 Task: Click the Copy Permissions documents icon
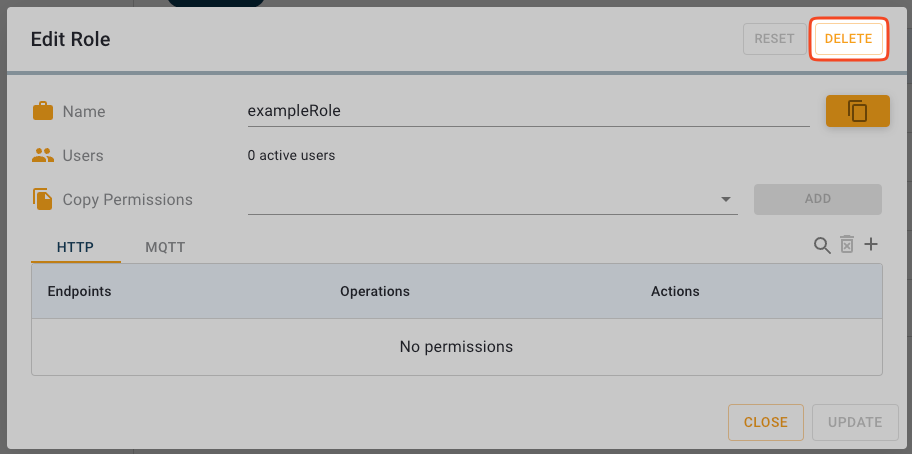pos(43,199)
